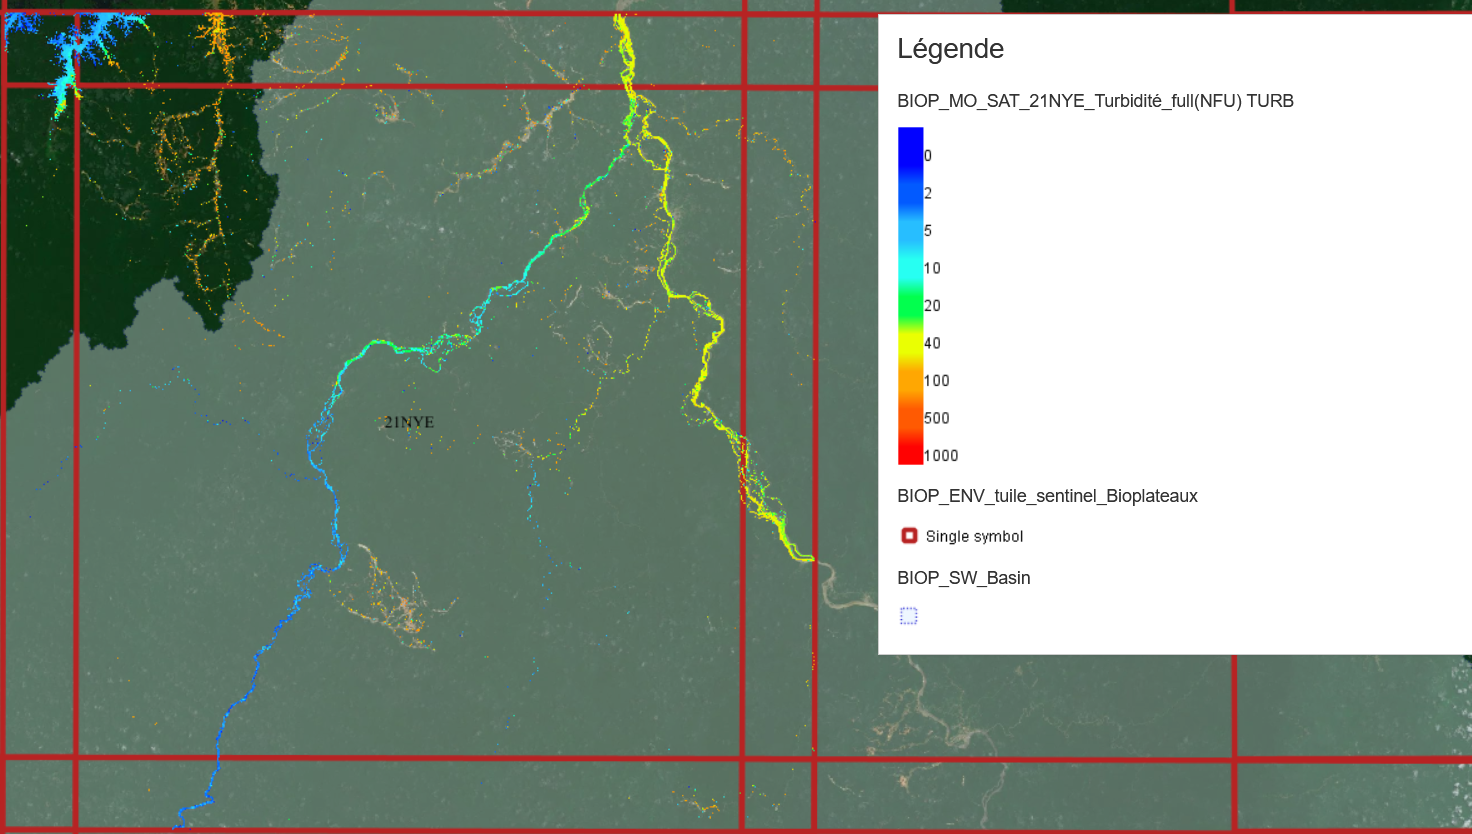Click the BIOP_SW_Basin layer name
Viewport: 1472px width, 834px height.
point(963,578)
